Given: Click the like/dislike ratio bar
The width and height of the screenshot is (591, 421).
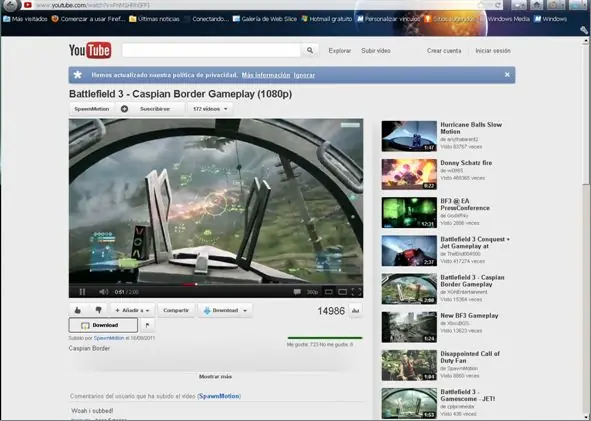Looking at the screenshot, I should point(325,338).
